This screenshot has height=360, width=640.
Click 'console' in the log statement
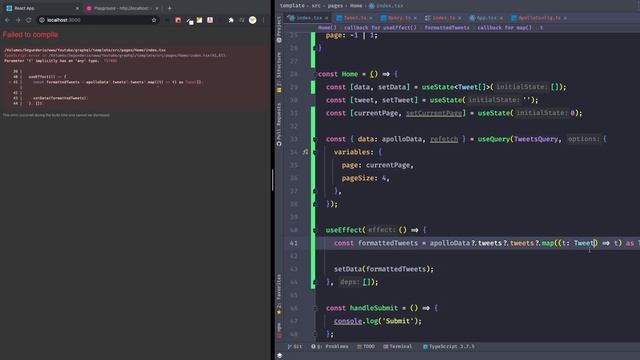[348, 321]
